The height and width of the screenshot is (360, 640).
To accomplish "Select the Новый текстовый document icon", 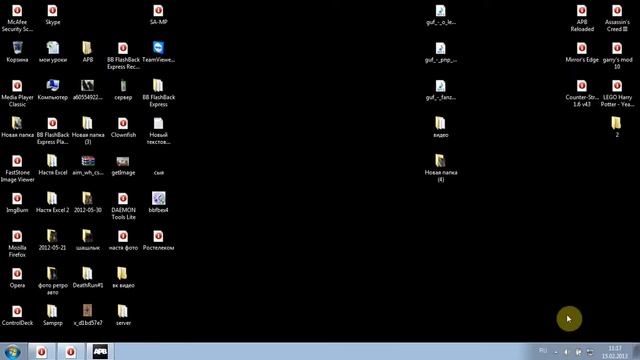I will pyautogui.click(x=158, y=131).
